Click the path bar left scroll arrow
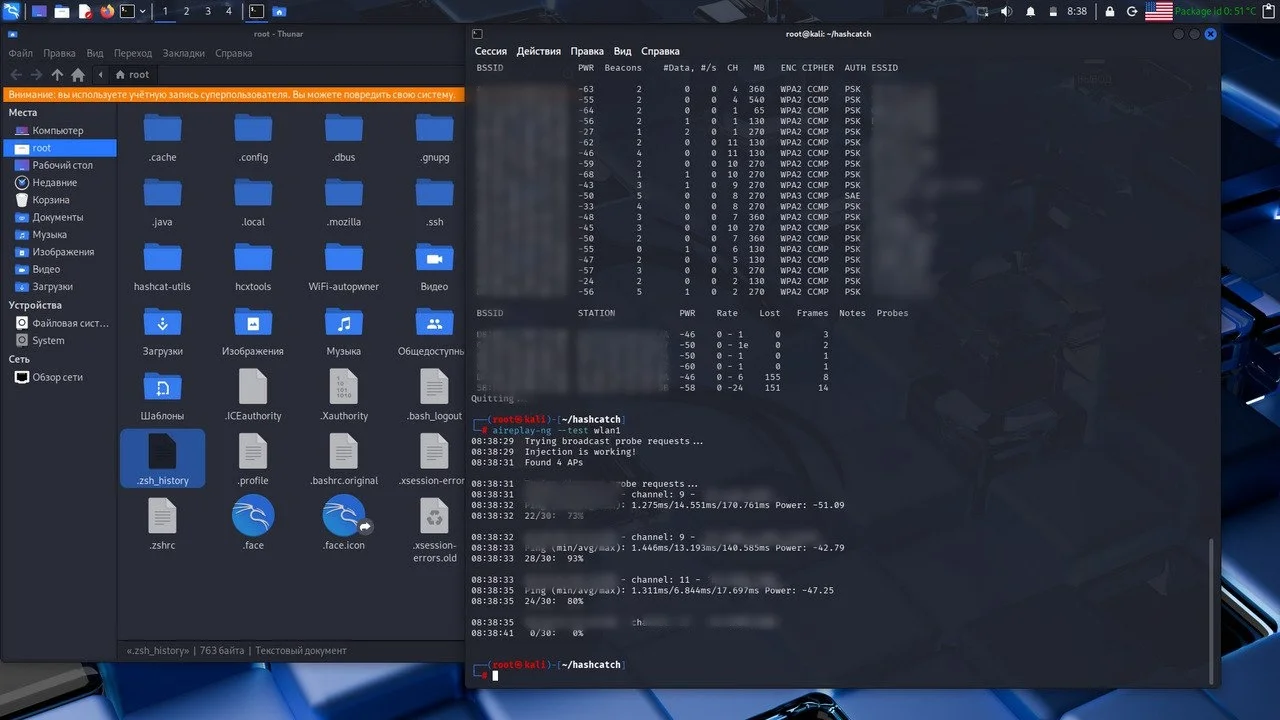The width and height of the screenshot is (1280, 720). click(101, 75)
